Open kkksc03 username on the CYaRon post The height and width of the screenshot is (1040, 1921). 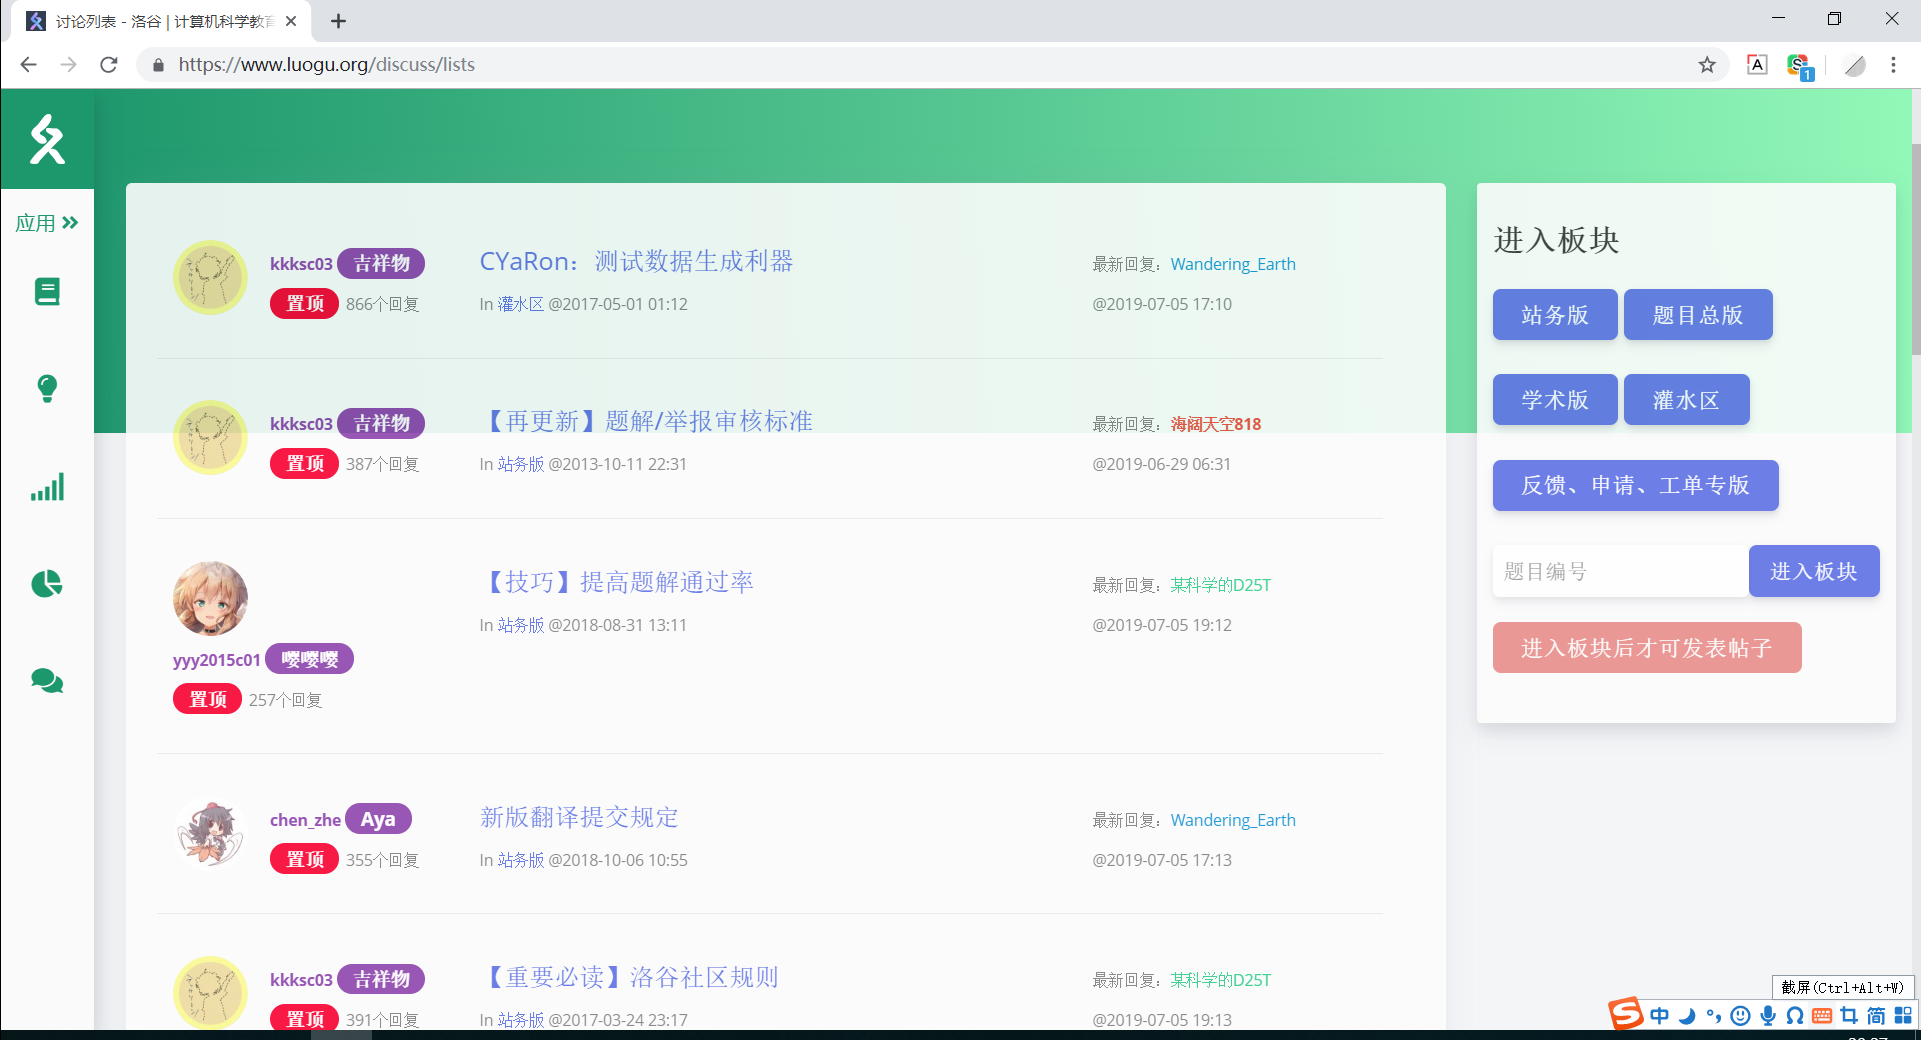pyautogui.click(x=301, y=264)
